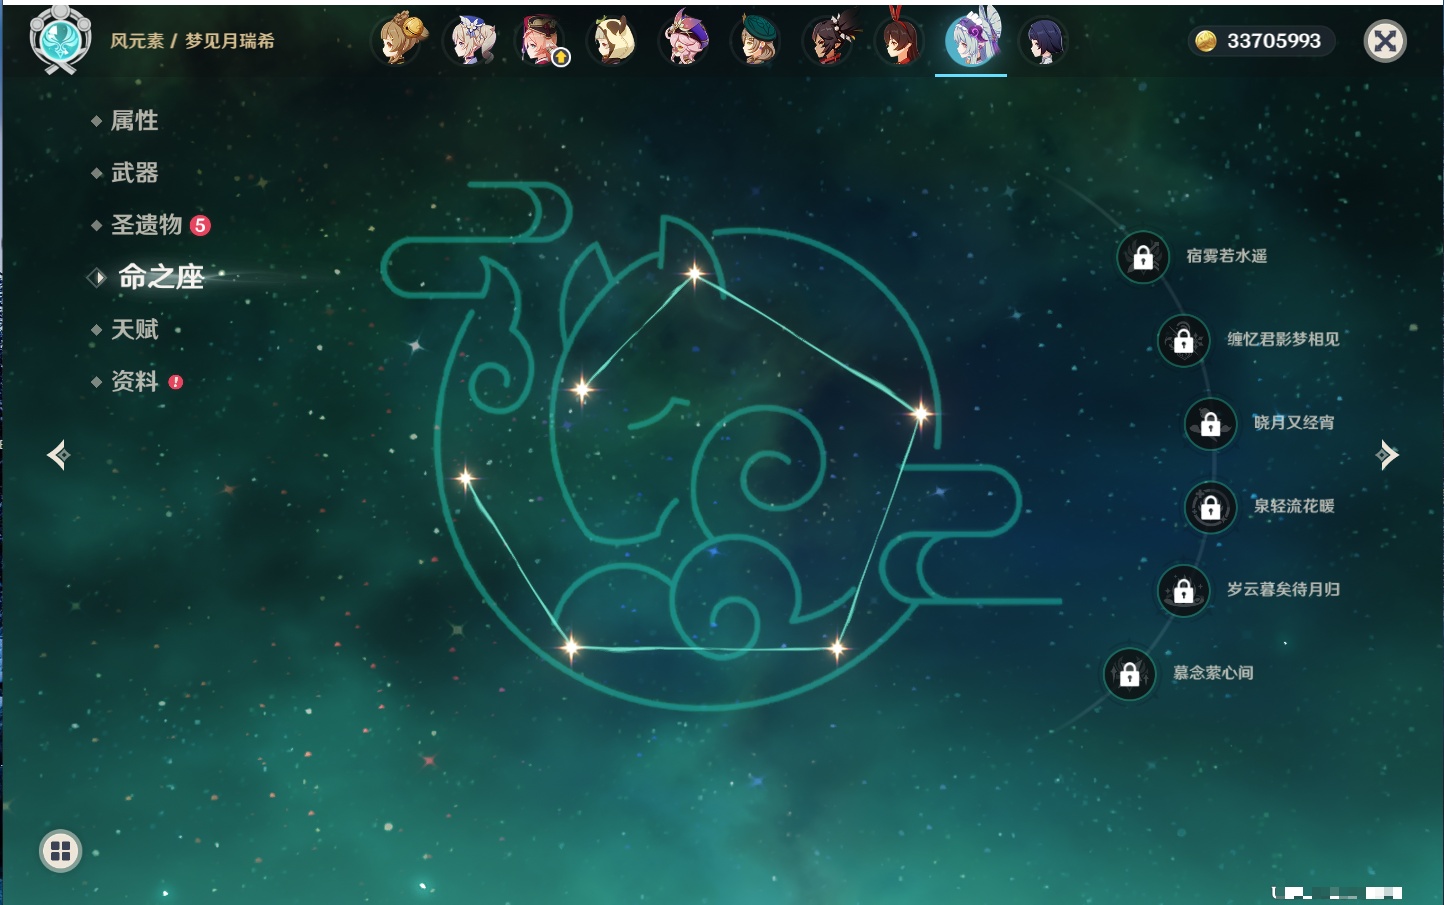This screenshot has height=905, width=1444.
Task: Click the lock icon for 泉轻流花暖
Action: click(1211, 507)
